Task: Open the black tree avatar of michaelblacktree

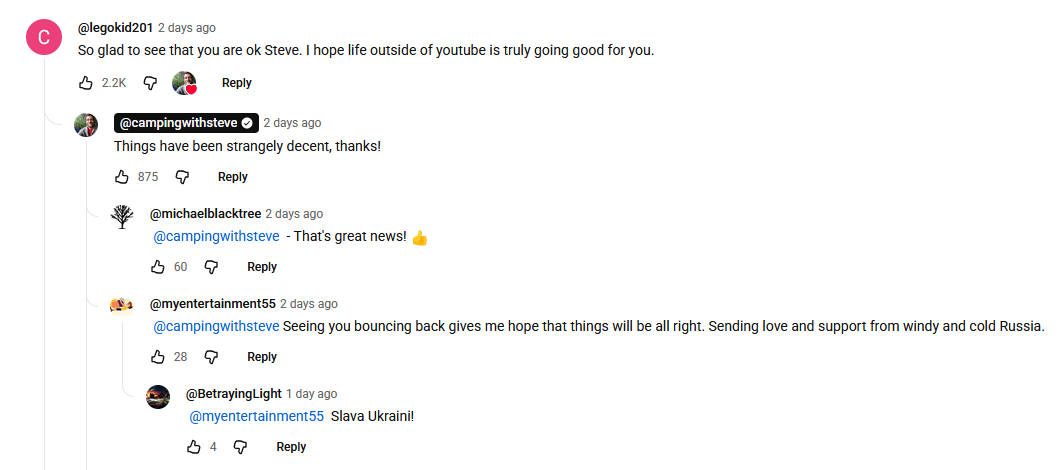Action: (122, 216)
